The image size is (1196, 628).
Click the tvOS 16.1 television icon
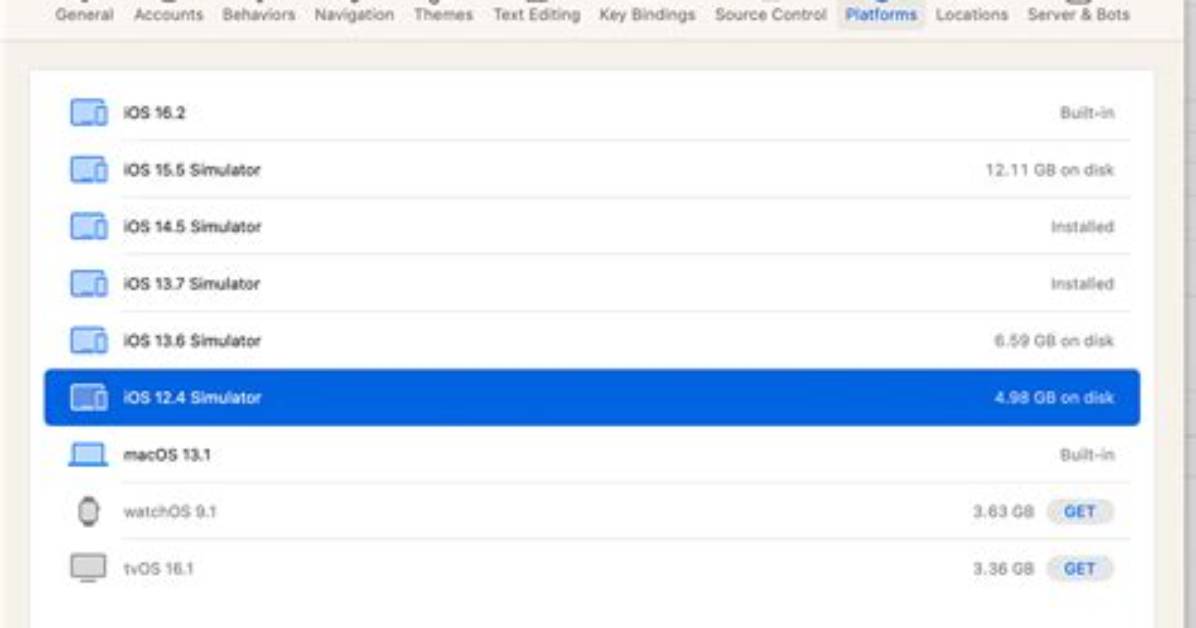[x=88, y=568]
